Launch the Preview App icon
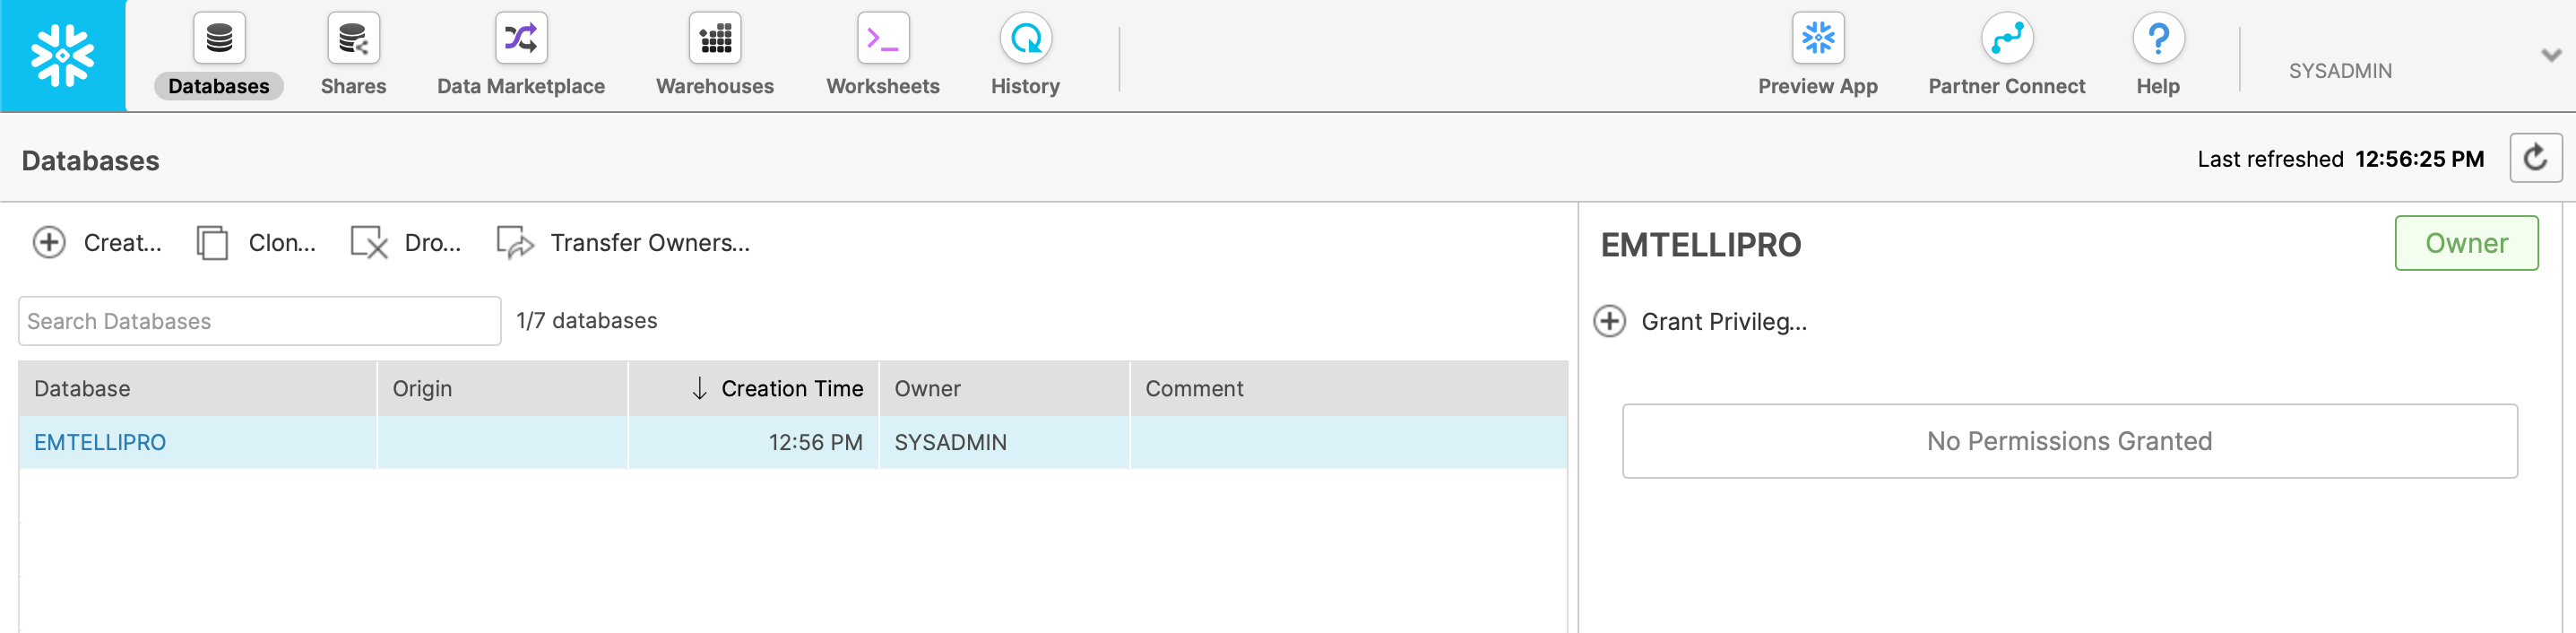 tap(1818, 38)
